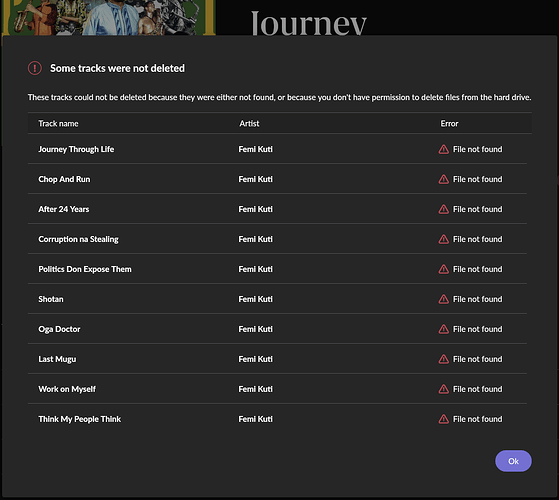Select the Work on Myself track name
This screenshot has width=559, height=500.
point(67,389)
